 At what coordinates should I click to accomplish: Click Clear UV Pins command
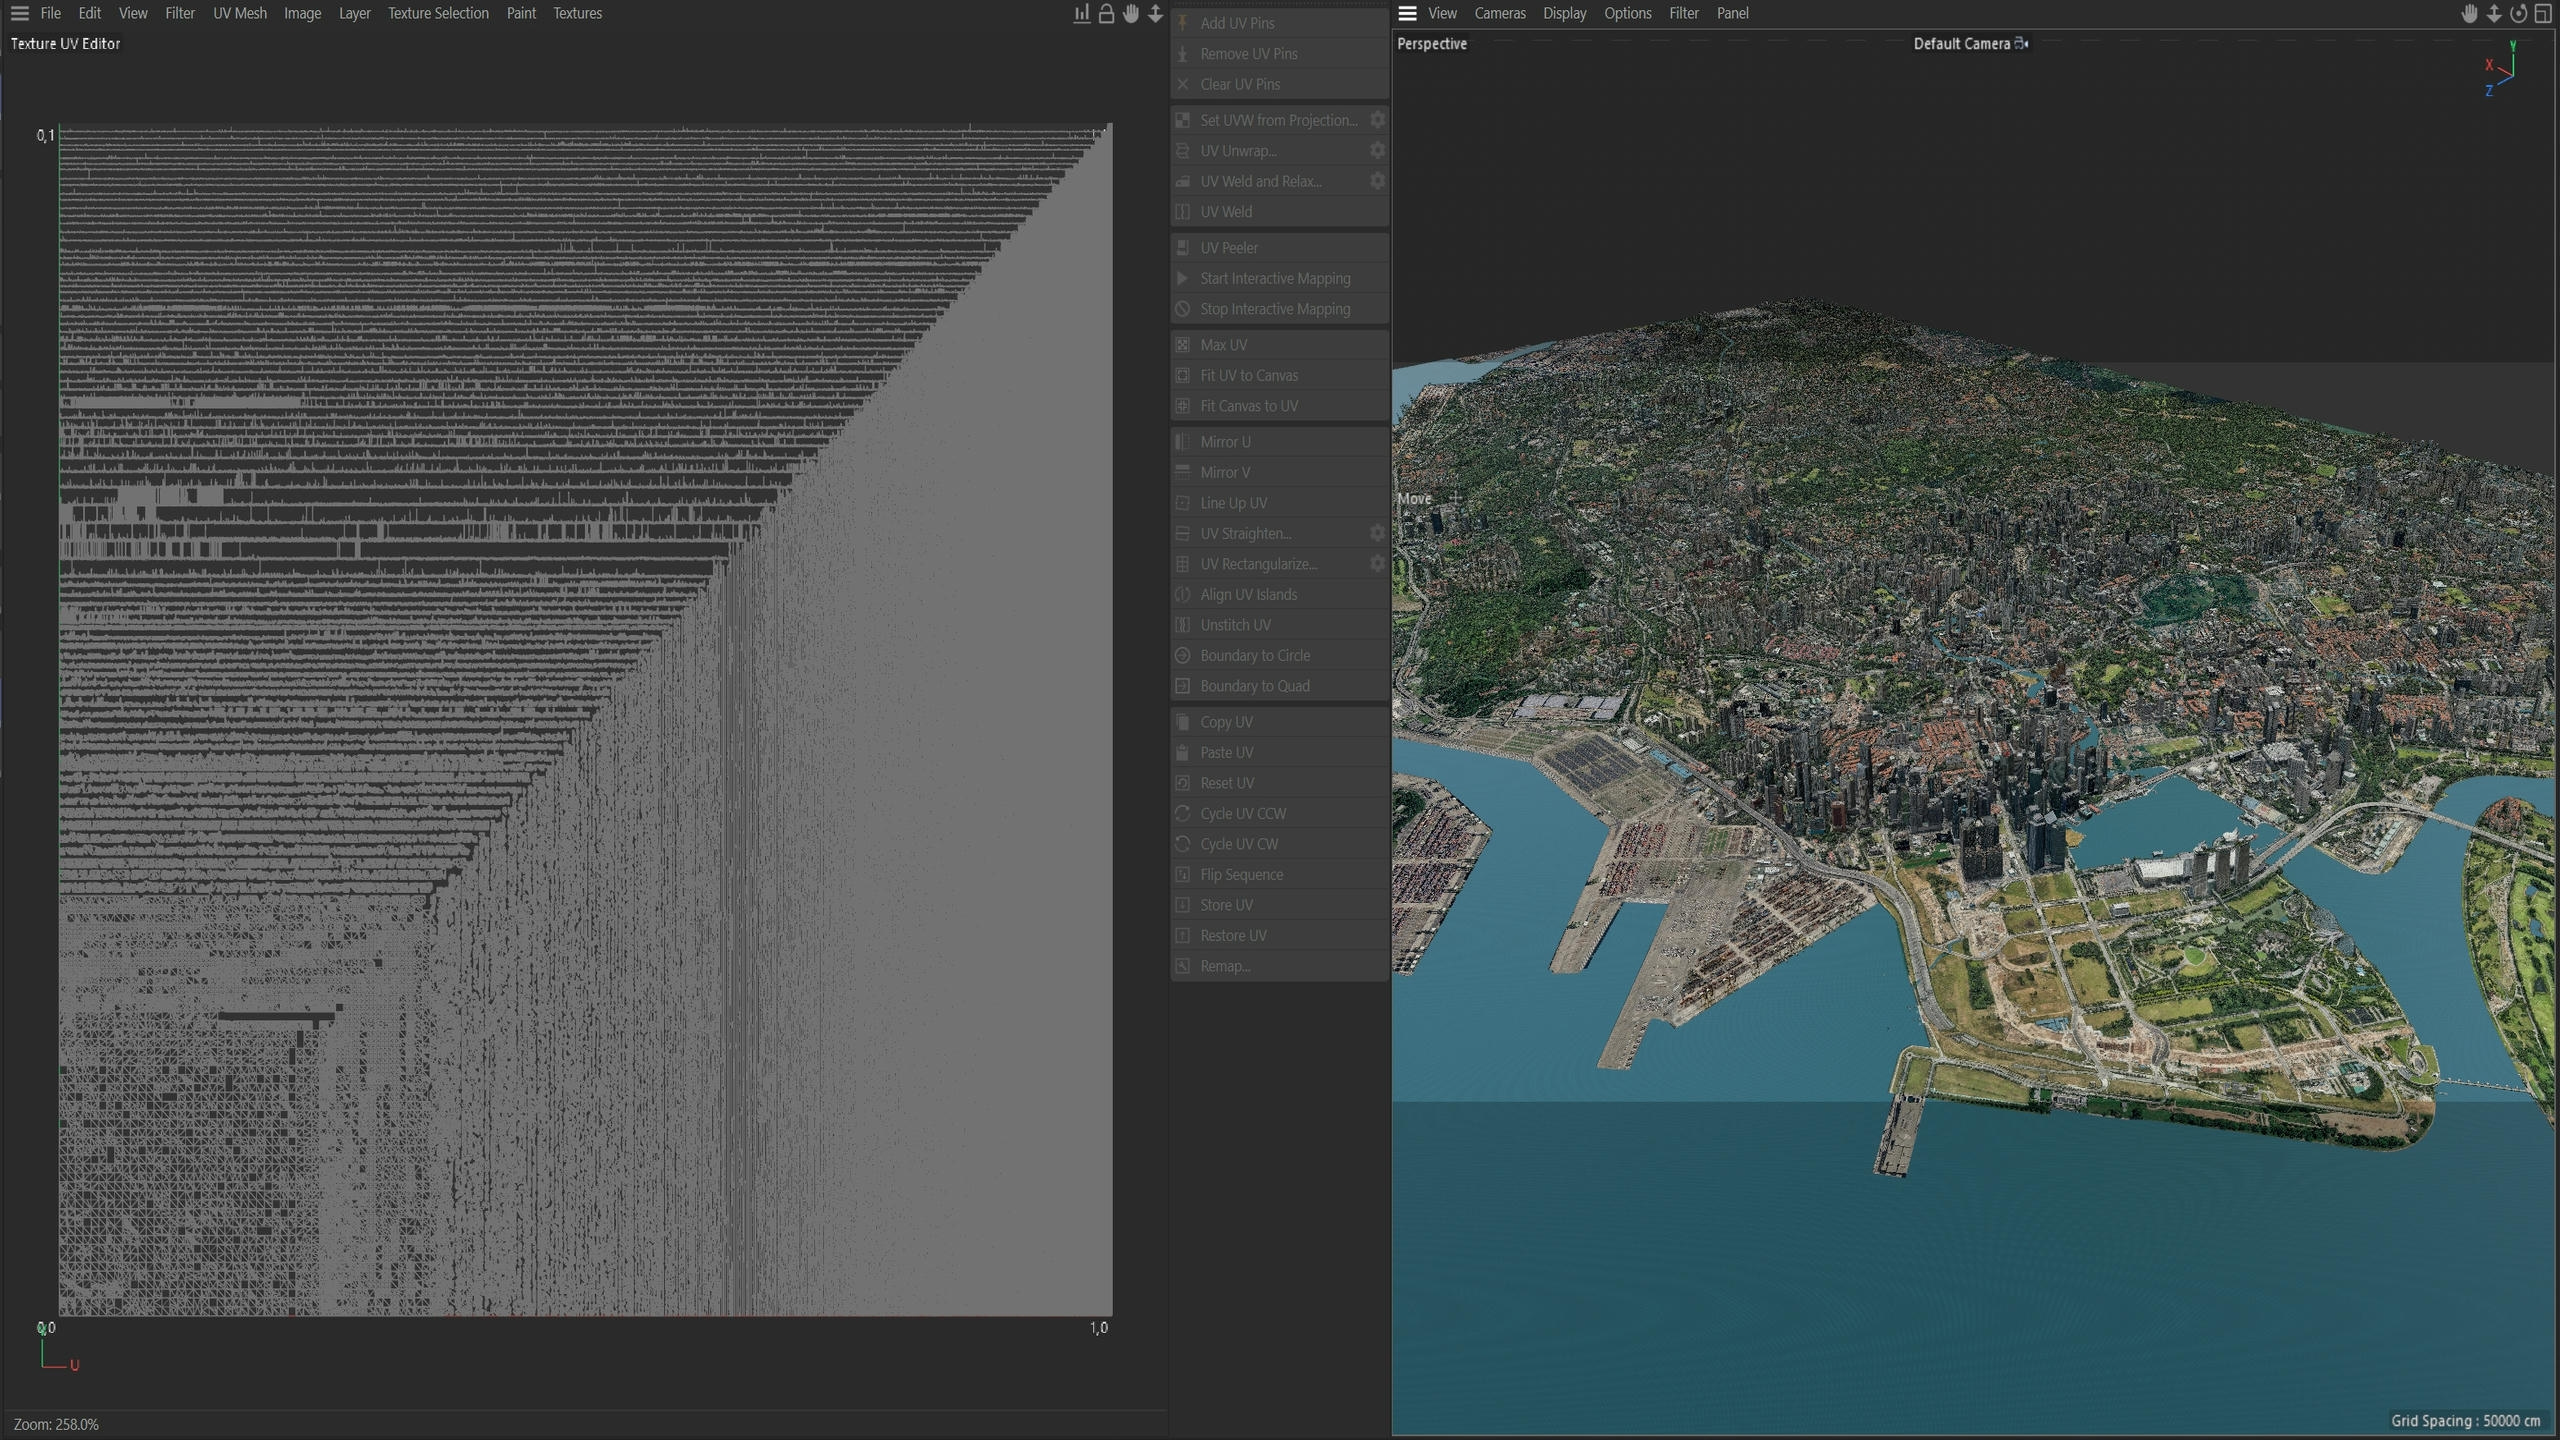(1280, 84)
